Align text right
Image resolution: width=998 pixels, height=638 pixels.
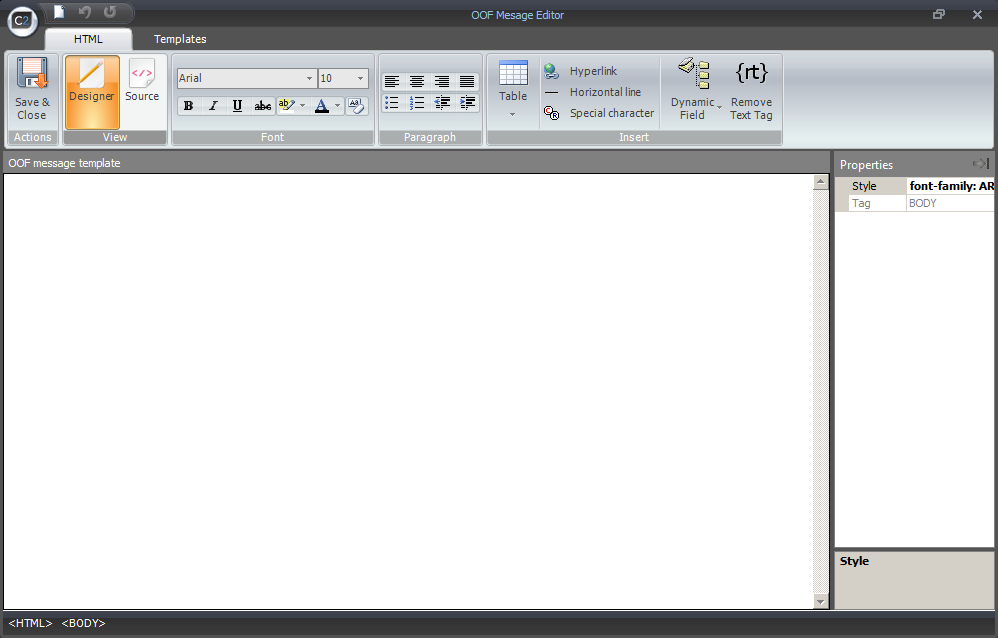[x=442, y=82]
